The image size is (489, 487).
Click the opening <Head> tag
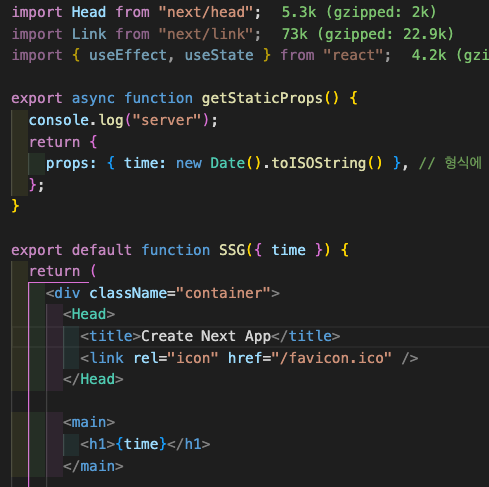coord(89,314)
